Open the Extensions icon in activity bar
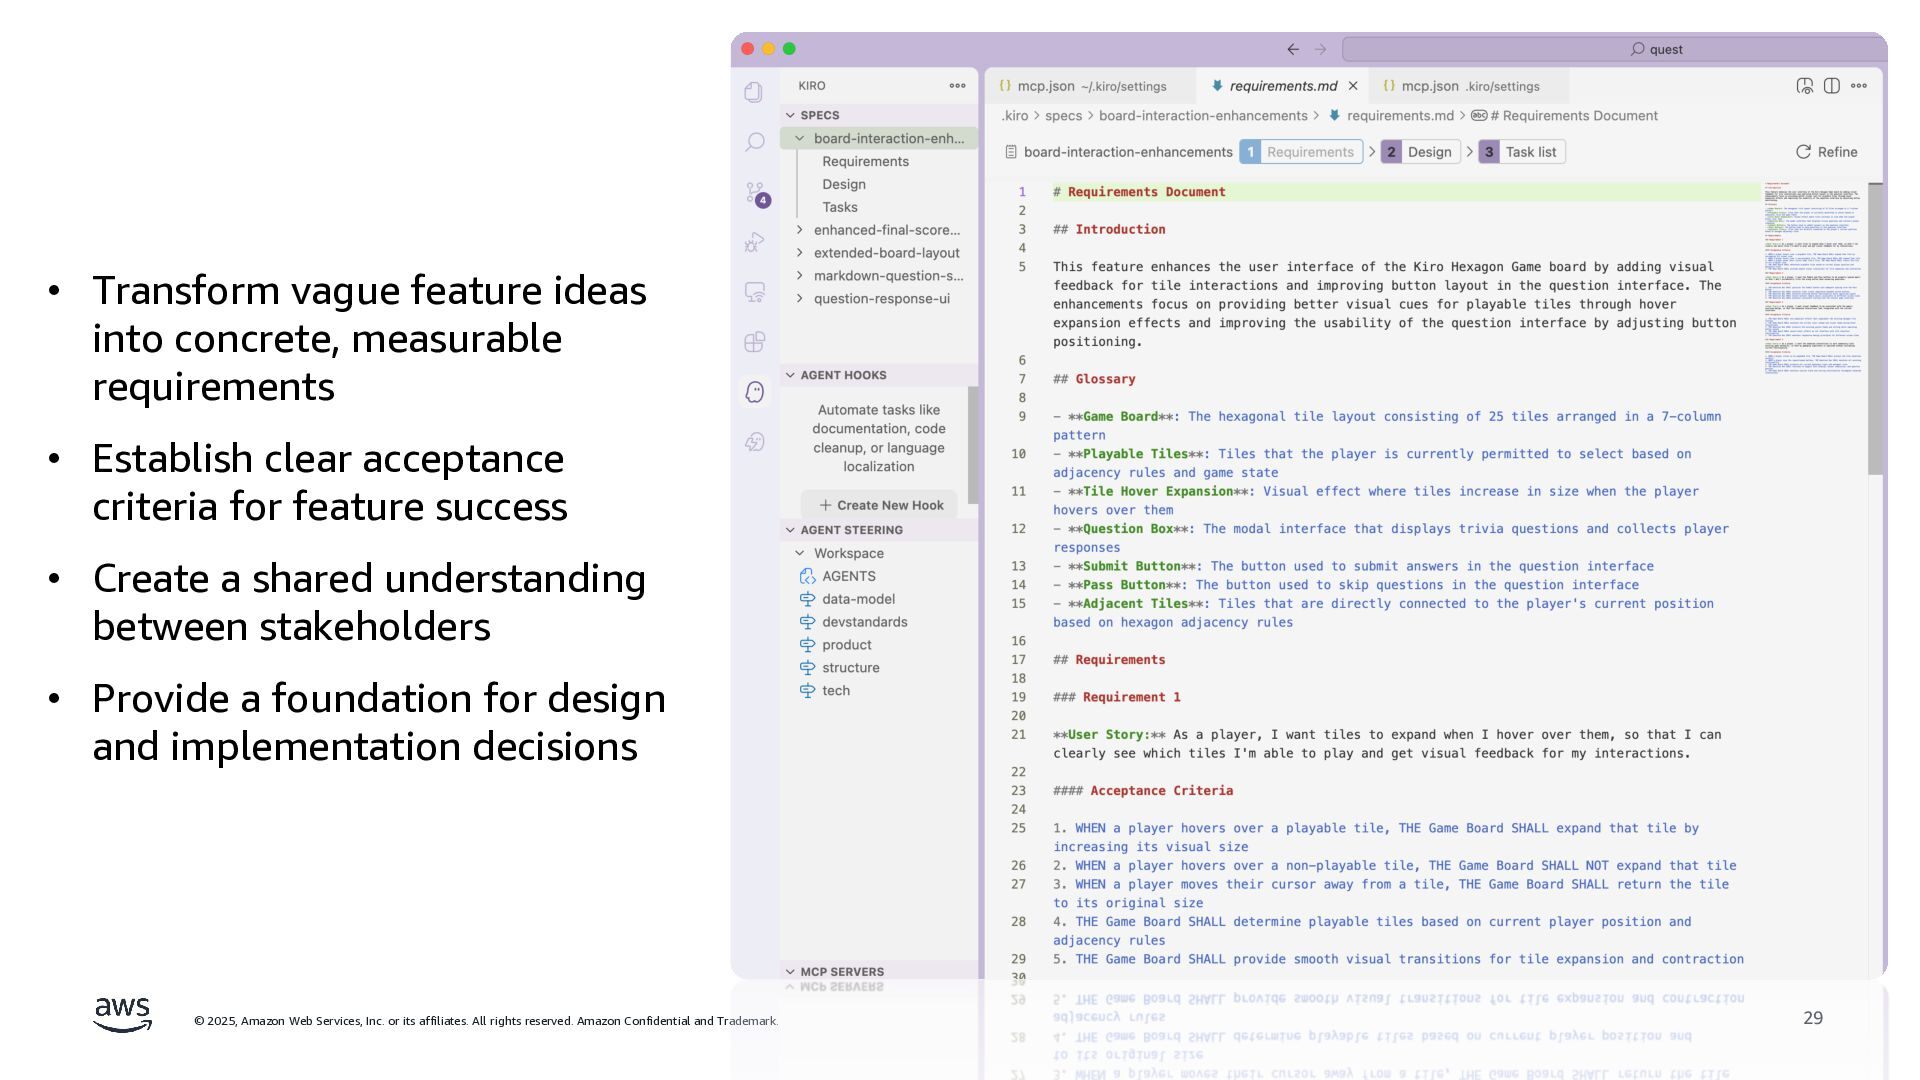The height and width of the screenshot is (1080, 1920). [754, 342]
